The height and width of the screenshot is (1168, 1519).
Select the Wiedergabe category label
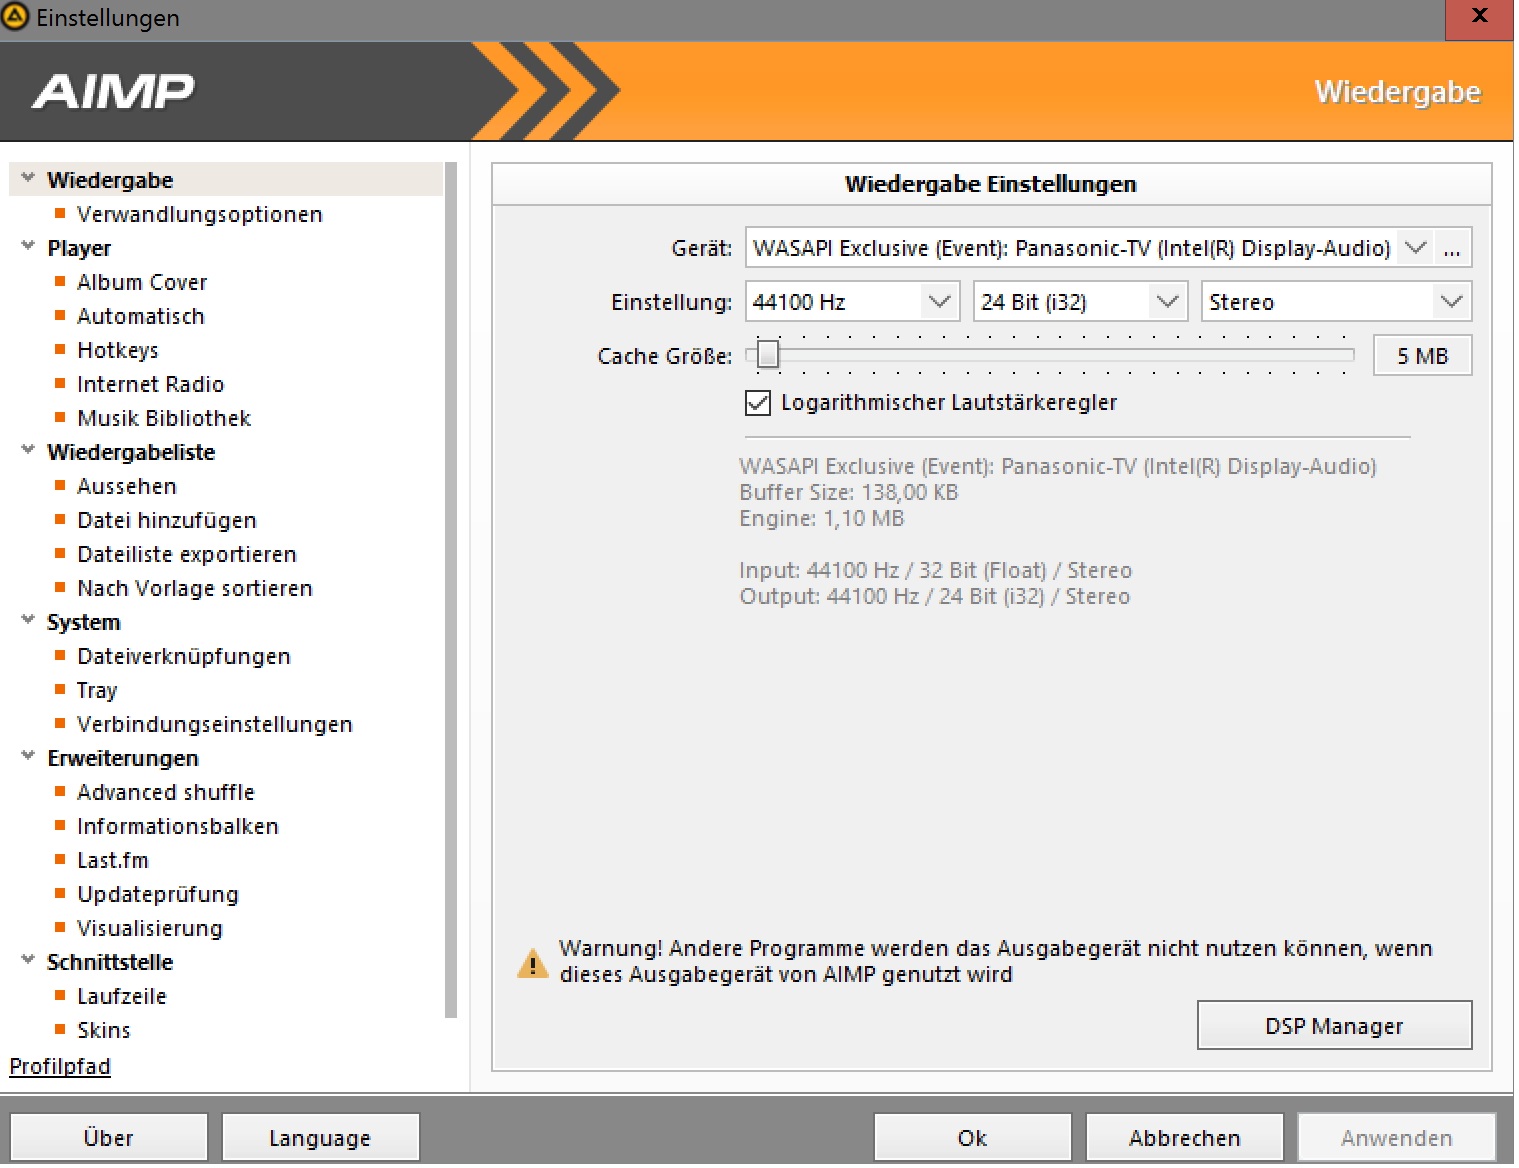(110, 181)
